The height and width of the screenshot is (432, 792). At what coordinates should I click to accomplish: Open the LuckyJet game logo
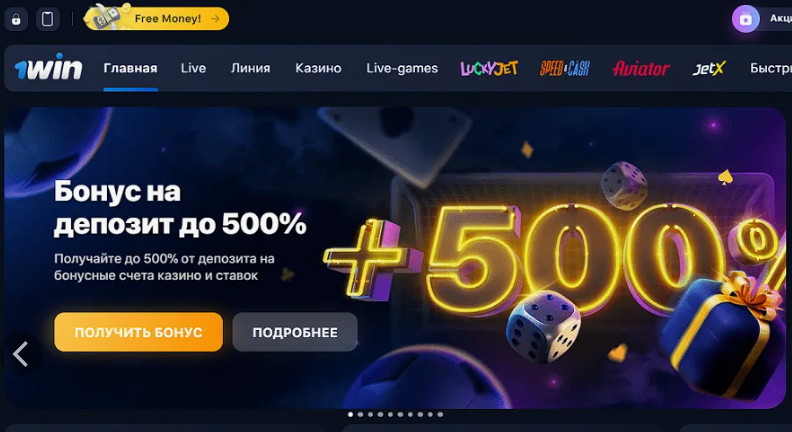[489, 68]
